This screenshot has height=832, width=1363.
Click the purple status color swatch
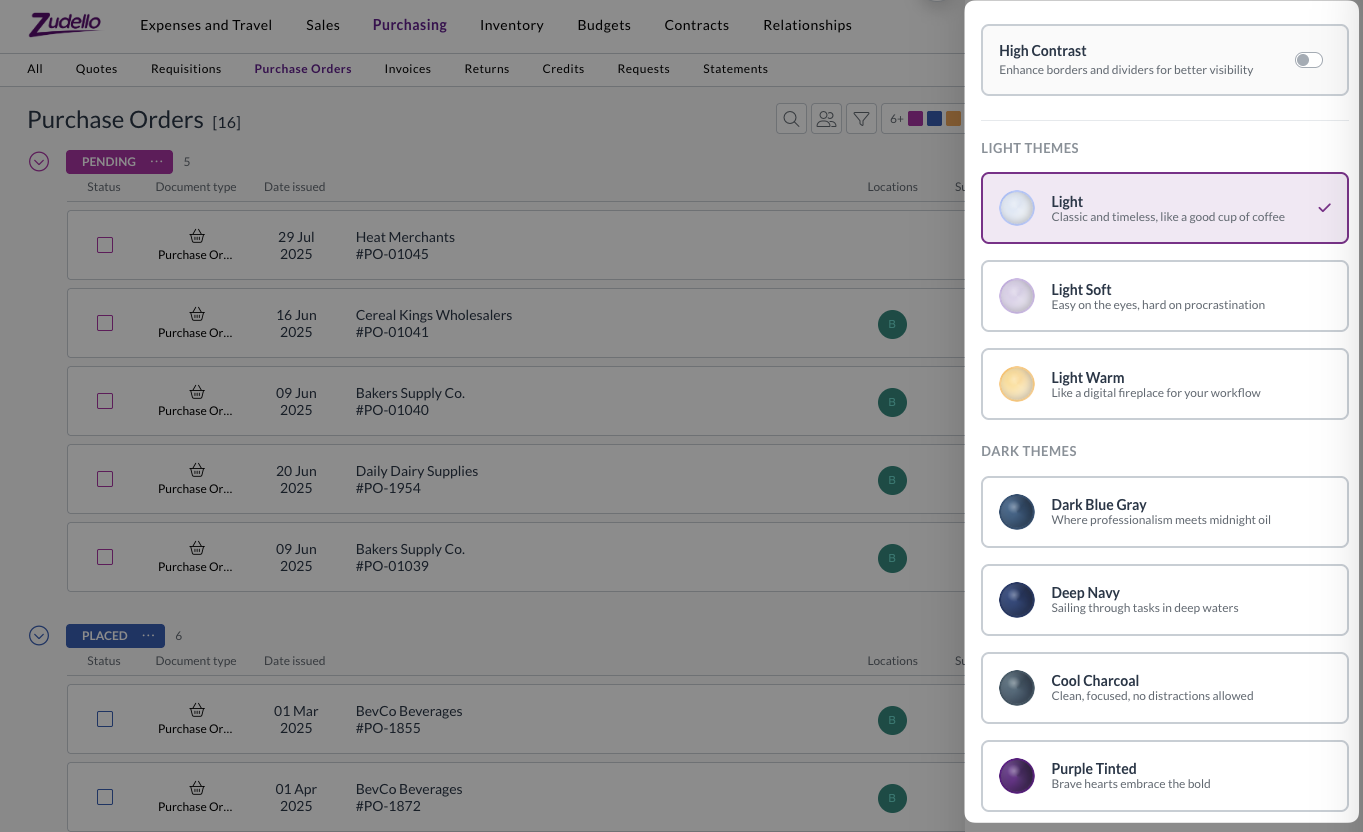pos(915,119)
